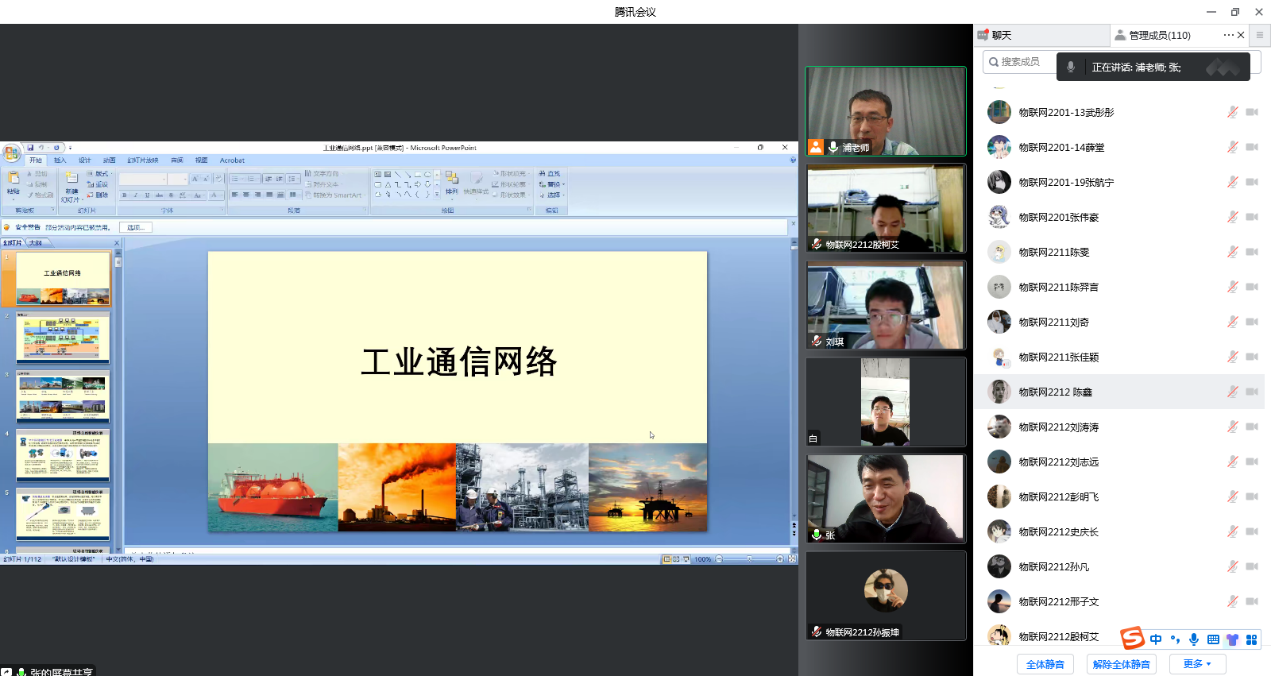Unmute microphone of 物联网2212刘涛涛

[x=1233, y=427]
